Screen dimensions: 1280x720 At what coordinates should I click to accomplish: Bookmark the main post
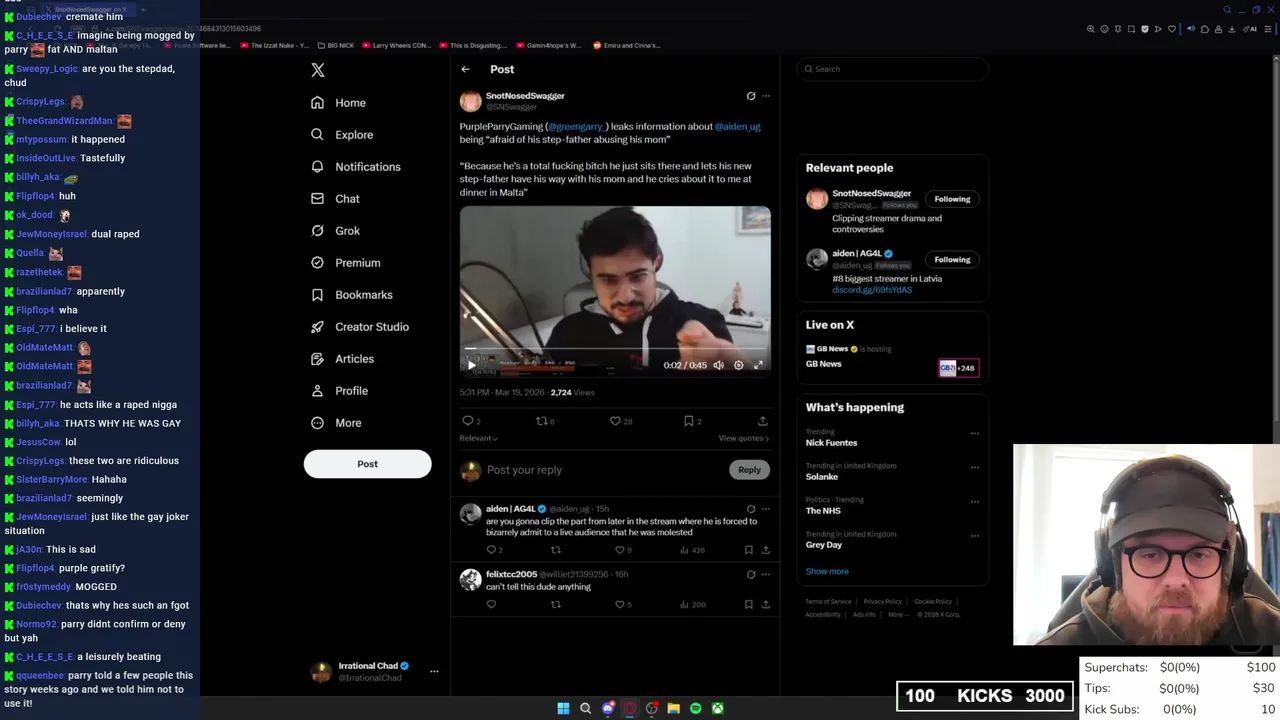coord(688,421)
